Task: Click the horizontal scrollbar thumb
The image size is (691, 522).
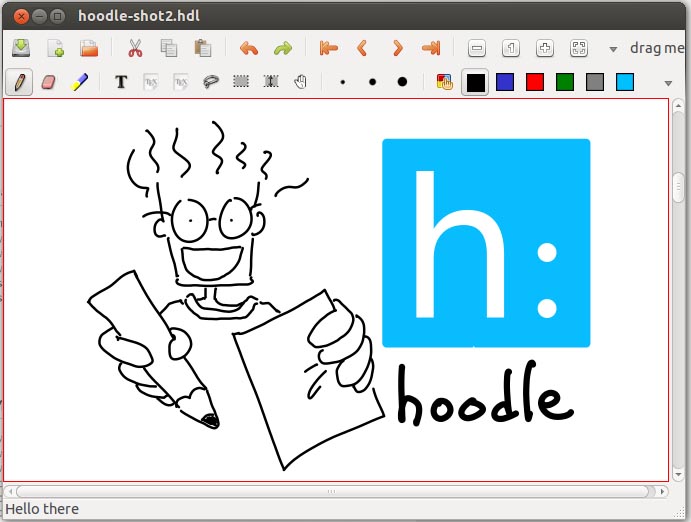Action: tap(332, 491)
